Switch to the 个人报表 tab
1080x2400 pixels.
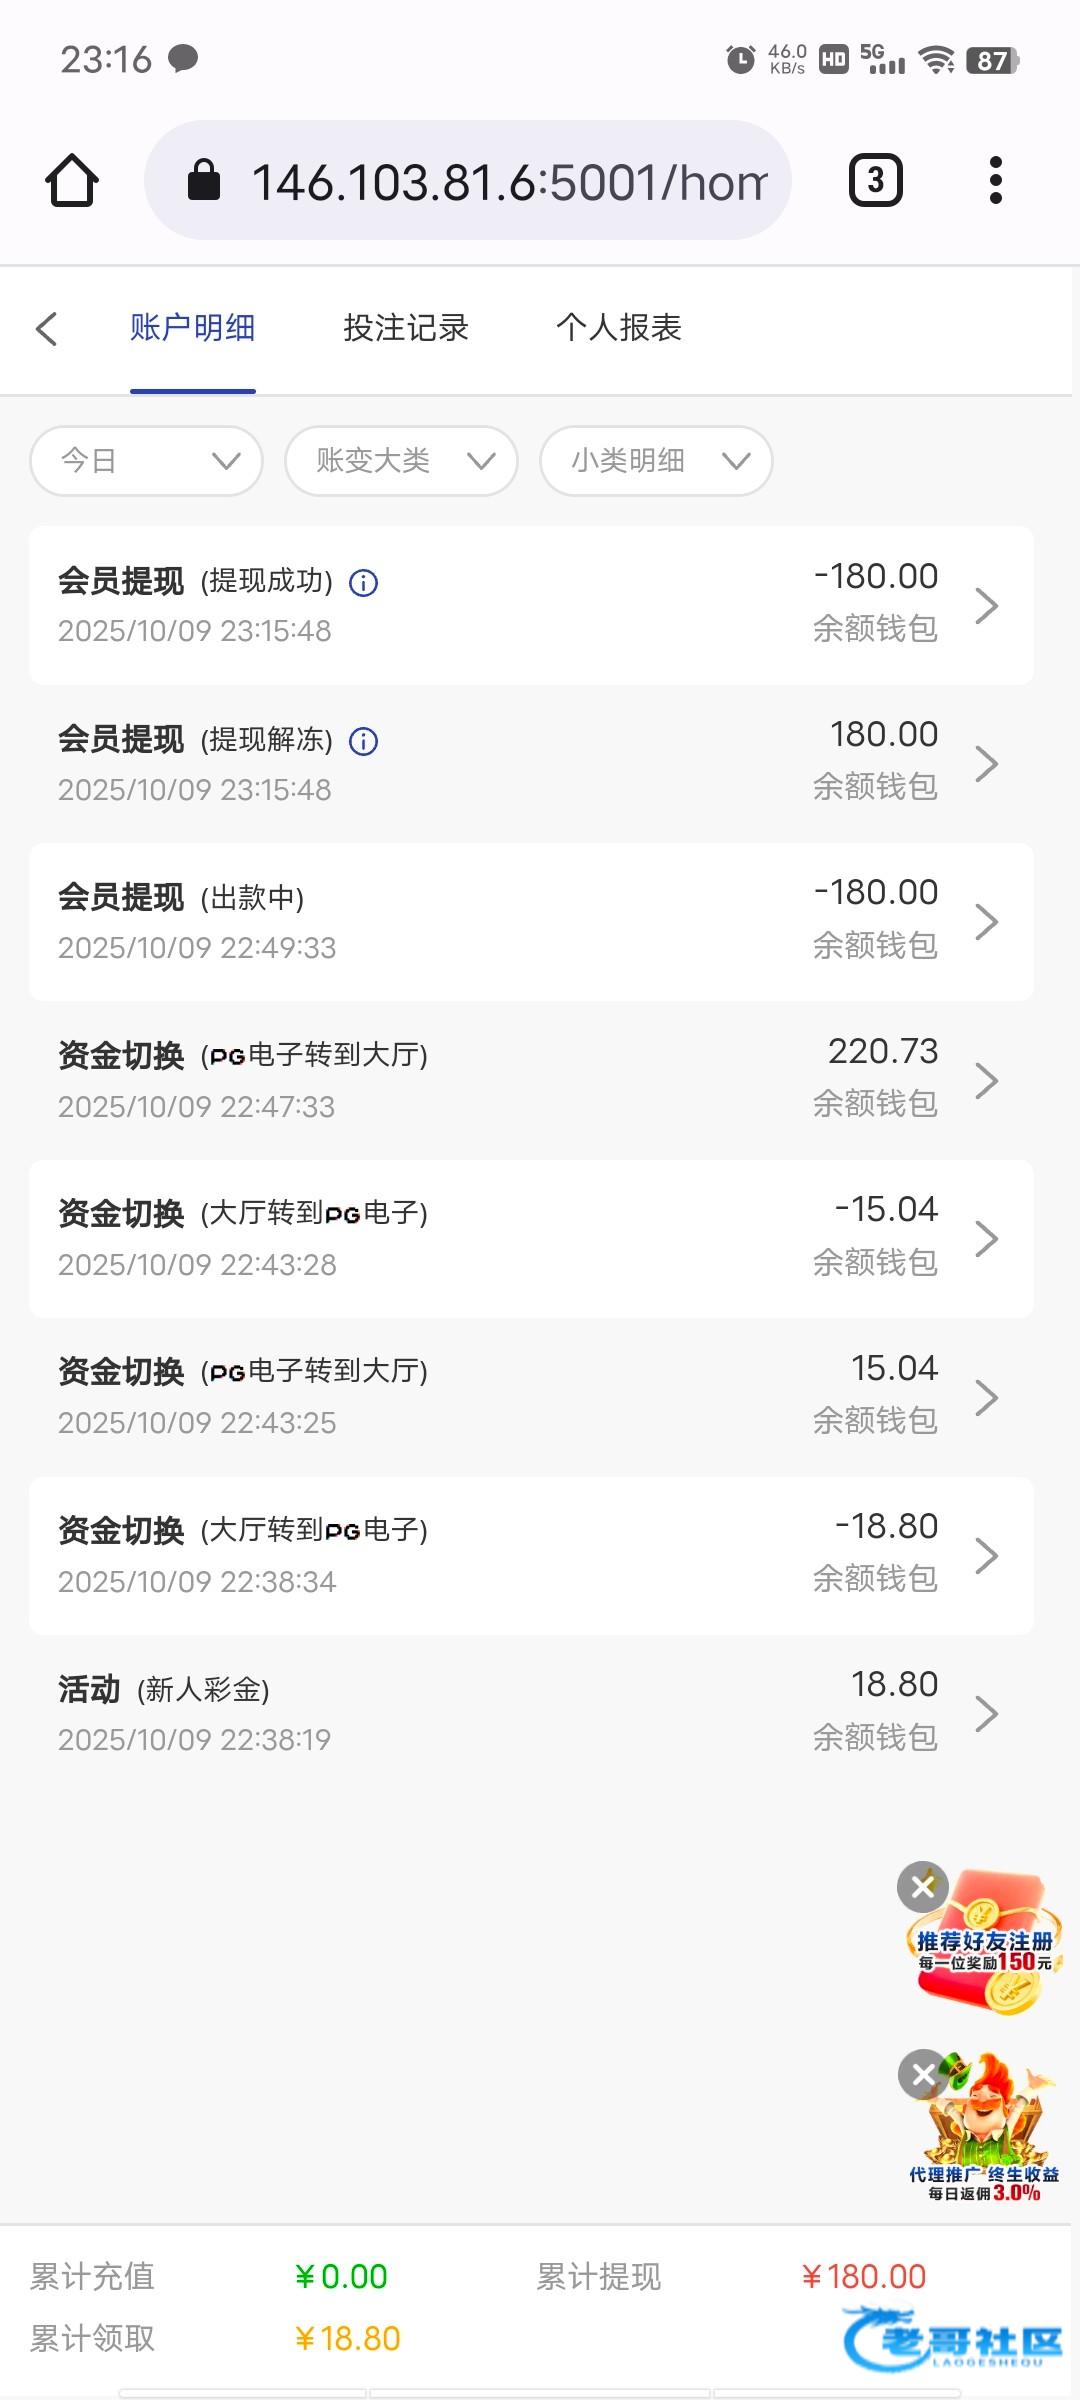[x=619, y=328]
